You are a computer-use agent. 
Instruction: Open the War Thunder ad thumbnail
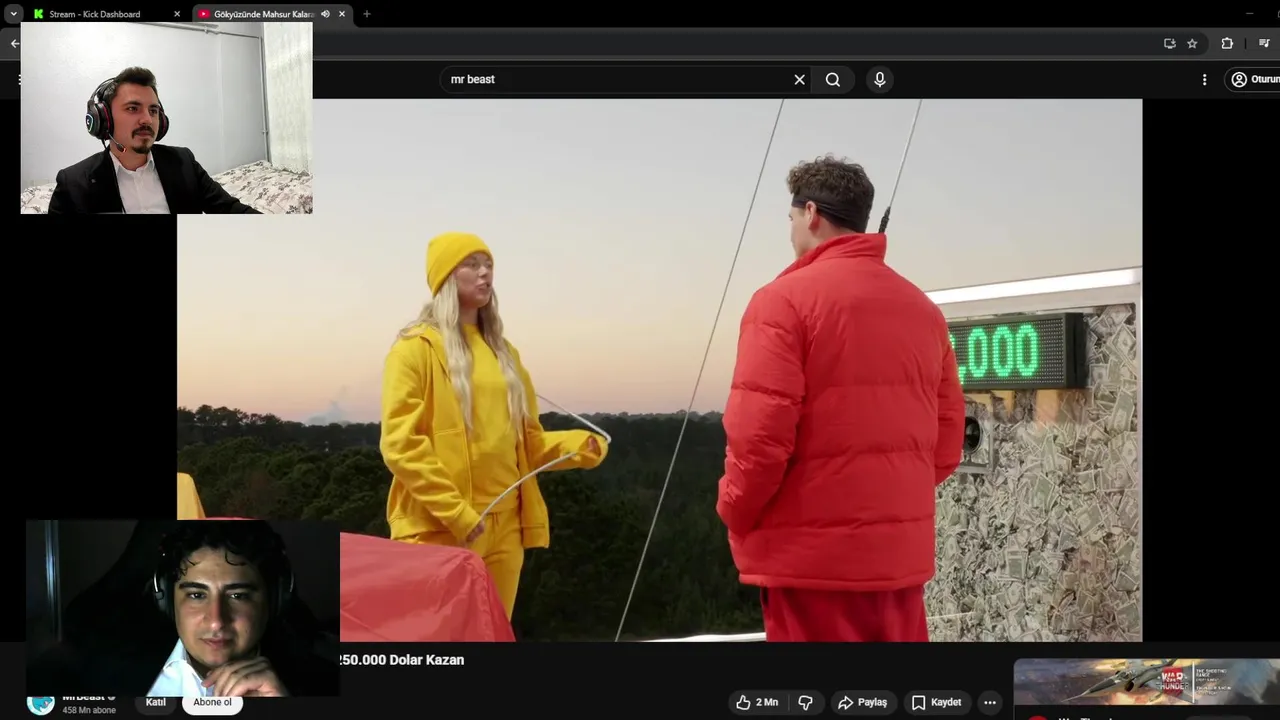point(1146,682)
